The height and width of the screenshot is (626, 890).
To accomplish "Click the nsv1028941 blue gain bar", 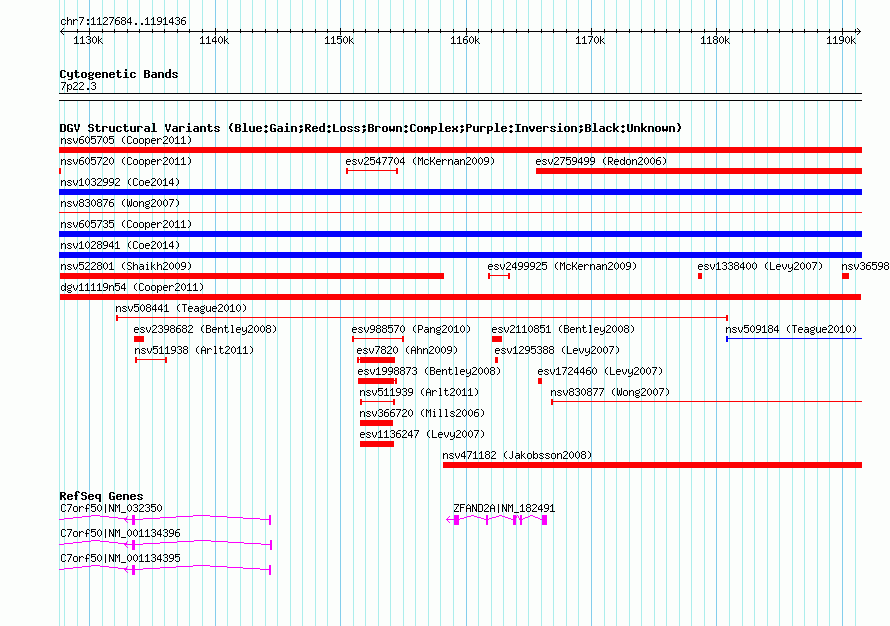I will pos(460,255).
